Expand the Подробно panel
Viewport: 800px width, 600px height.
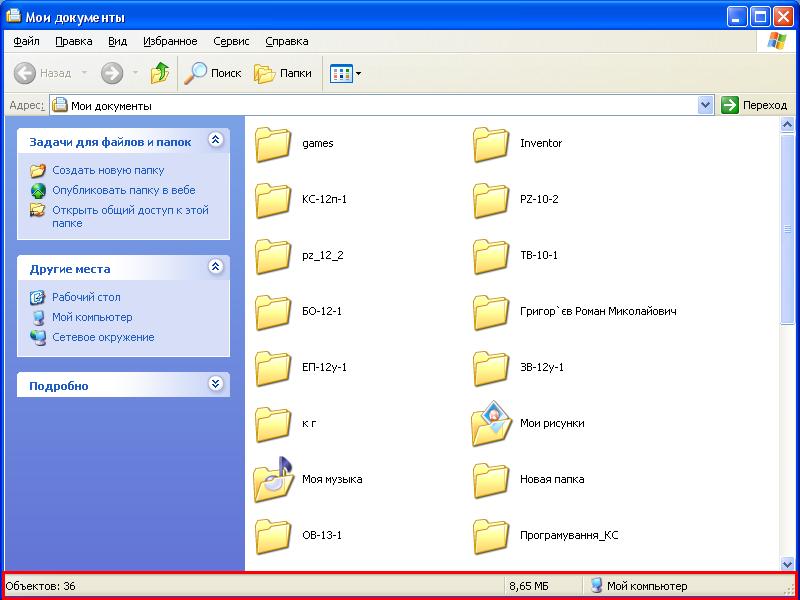(x=216, y=383)
